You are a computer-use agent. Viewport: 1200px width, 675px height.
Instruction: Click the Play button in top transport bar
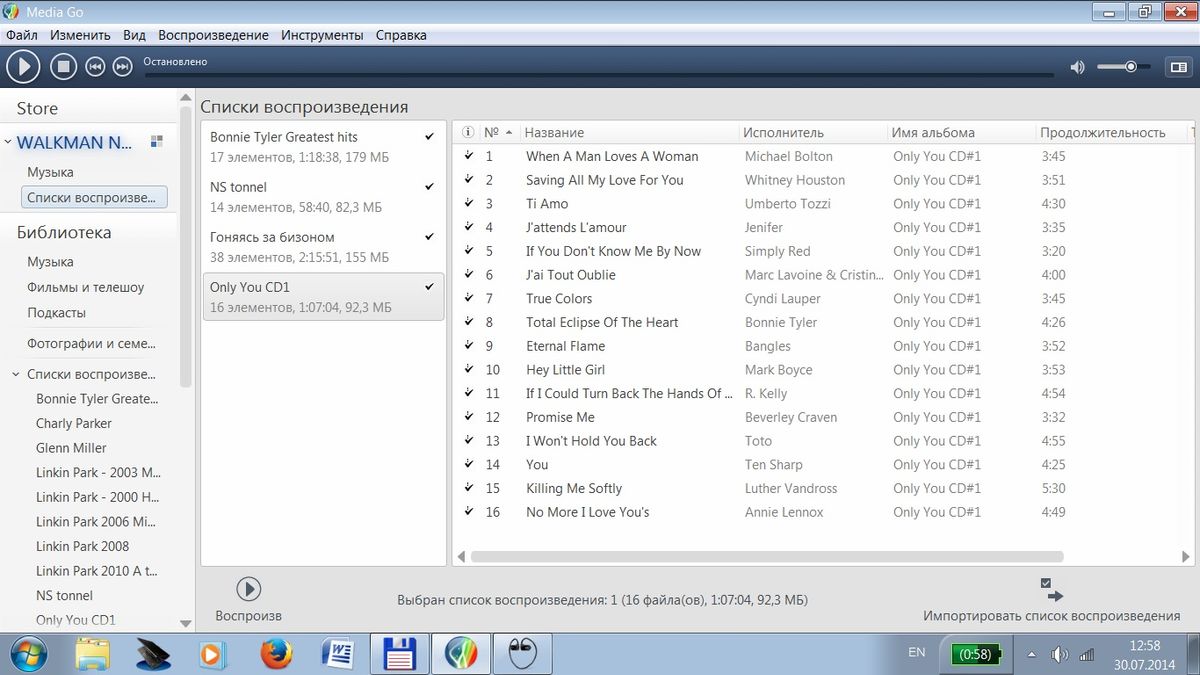tap(23, 67)
